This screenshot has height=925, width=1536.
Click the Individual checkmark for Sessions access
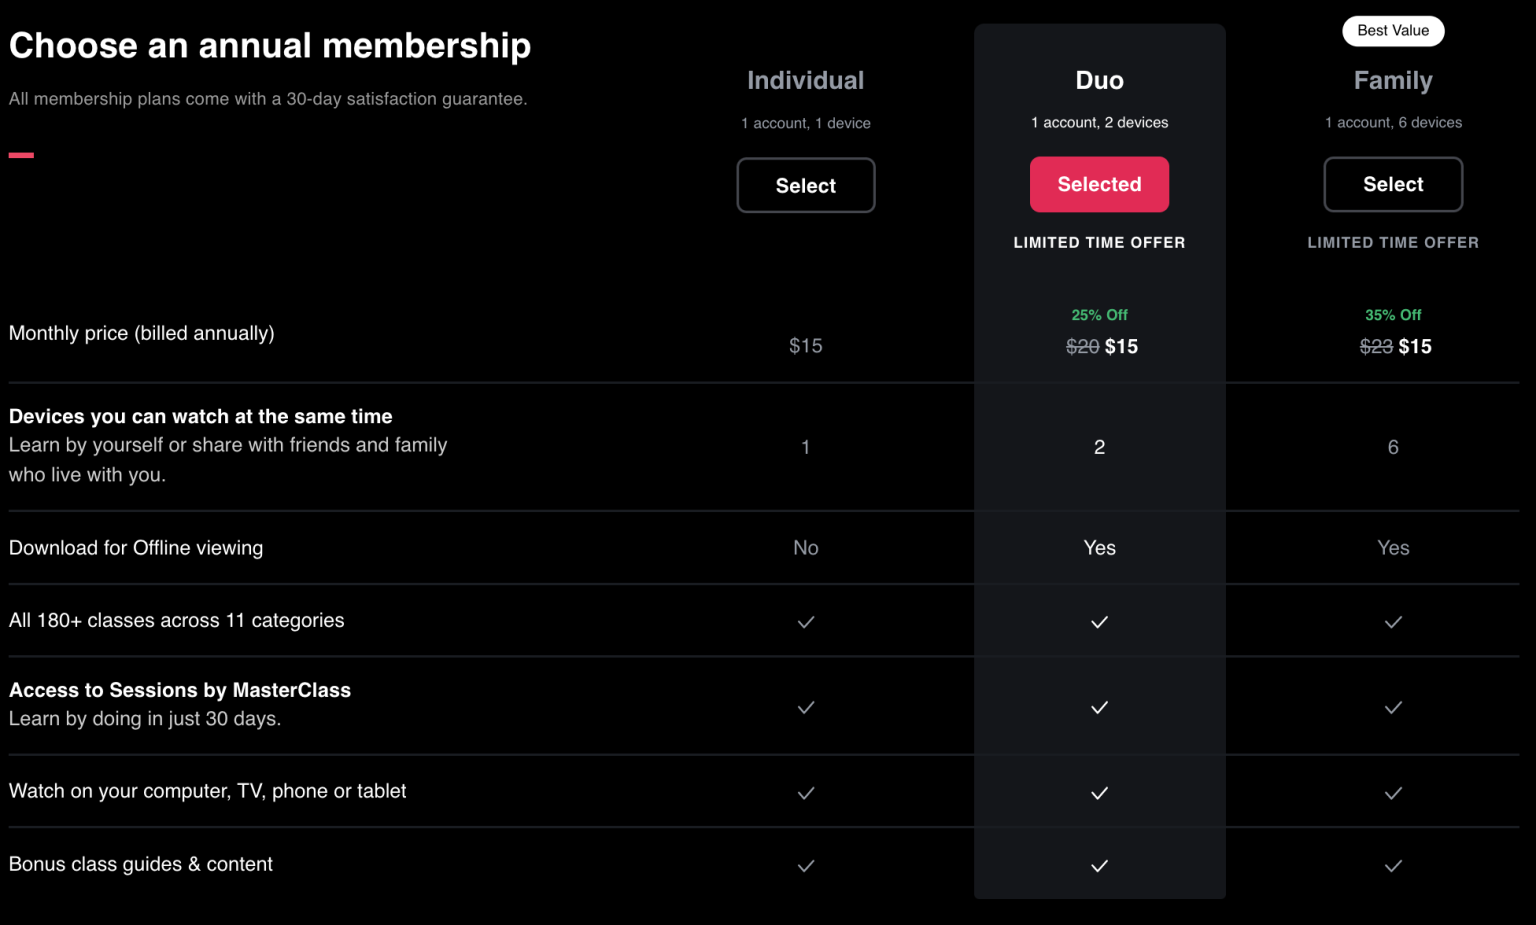point(806,707)
